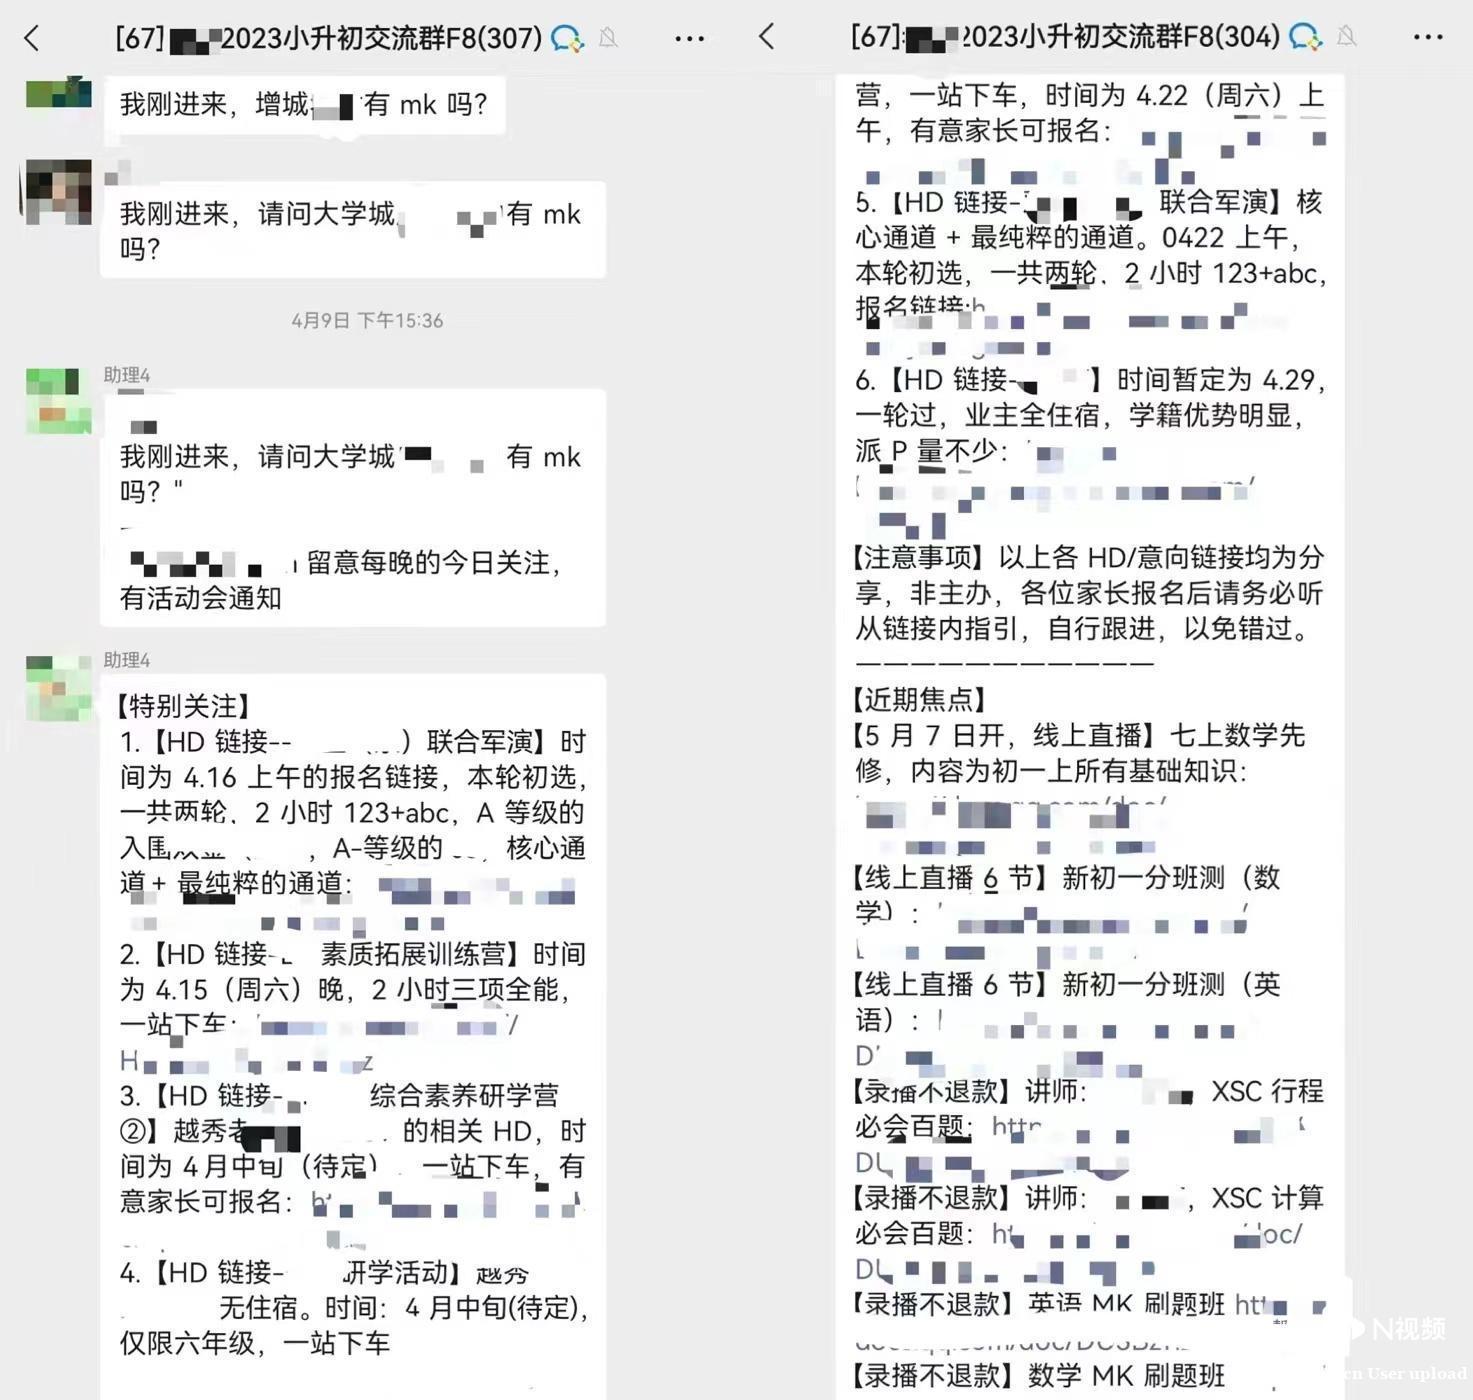Open avatar of sender asking 请问大学城 mk

point(58,191)
